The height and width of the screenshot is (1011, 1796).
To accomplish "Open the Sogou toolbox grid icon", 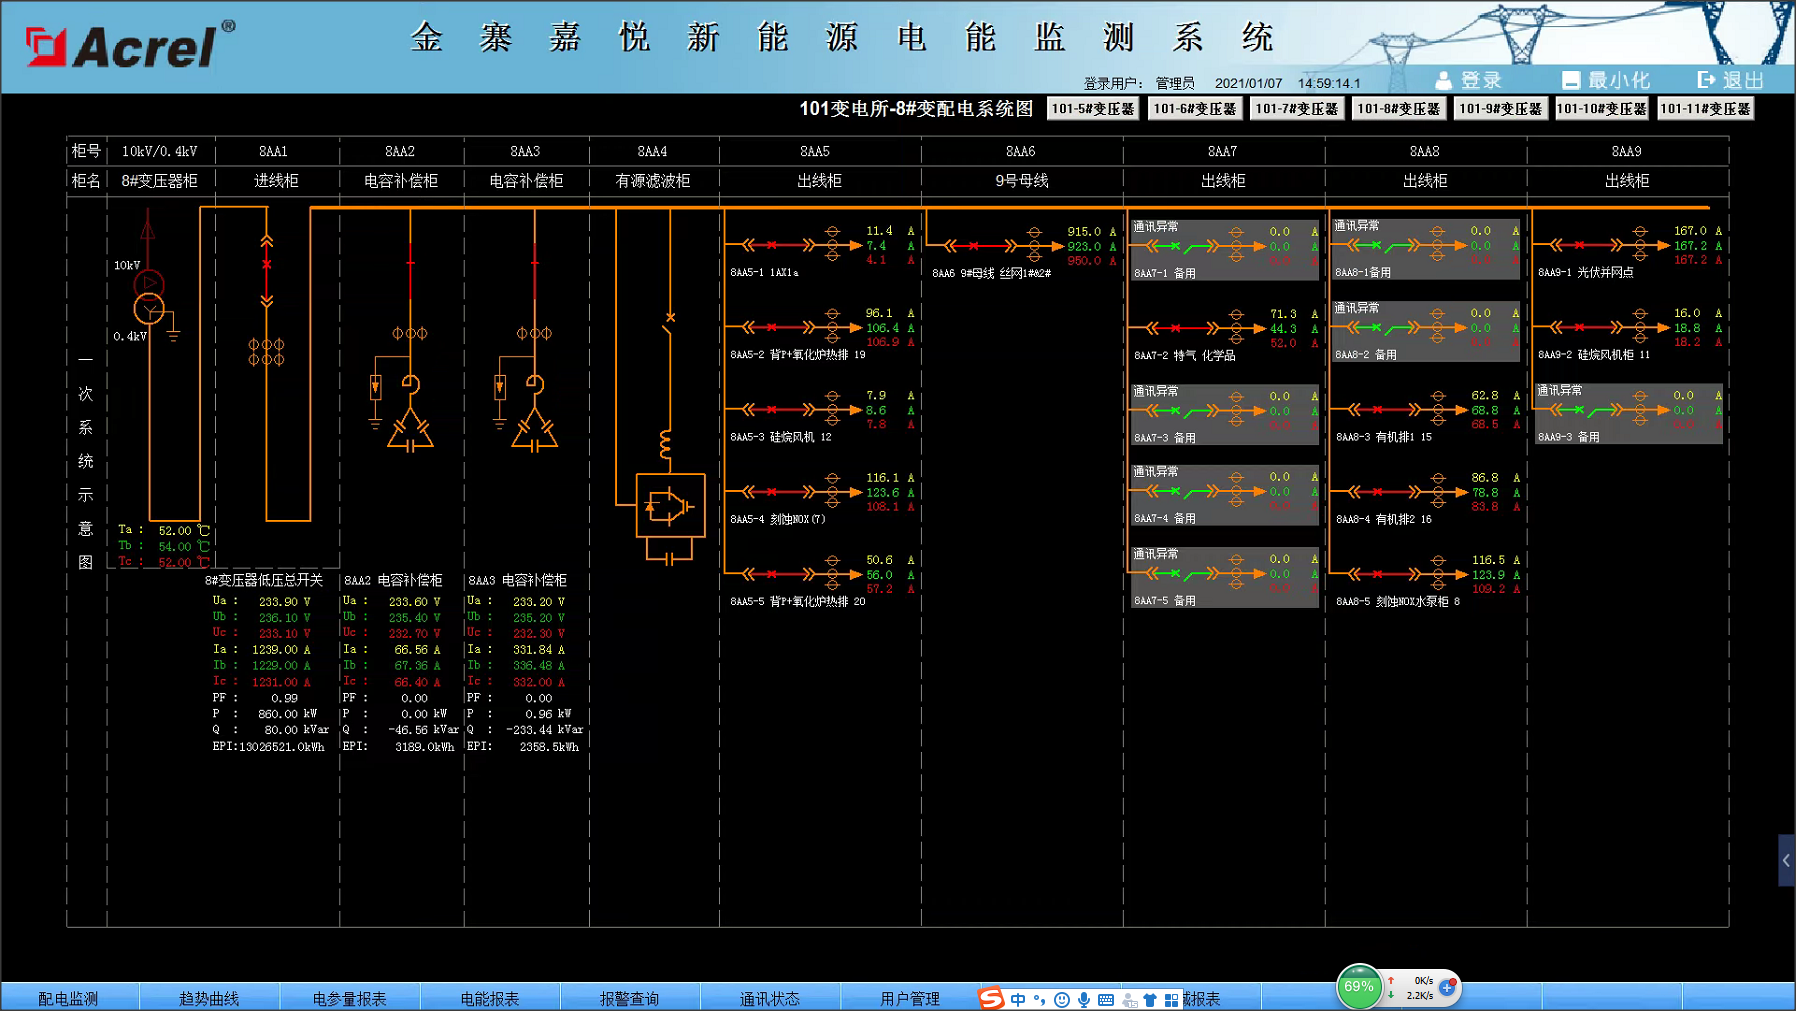I will pos(1171,999).
